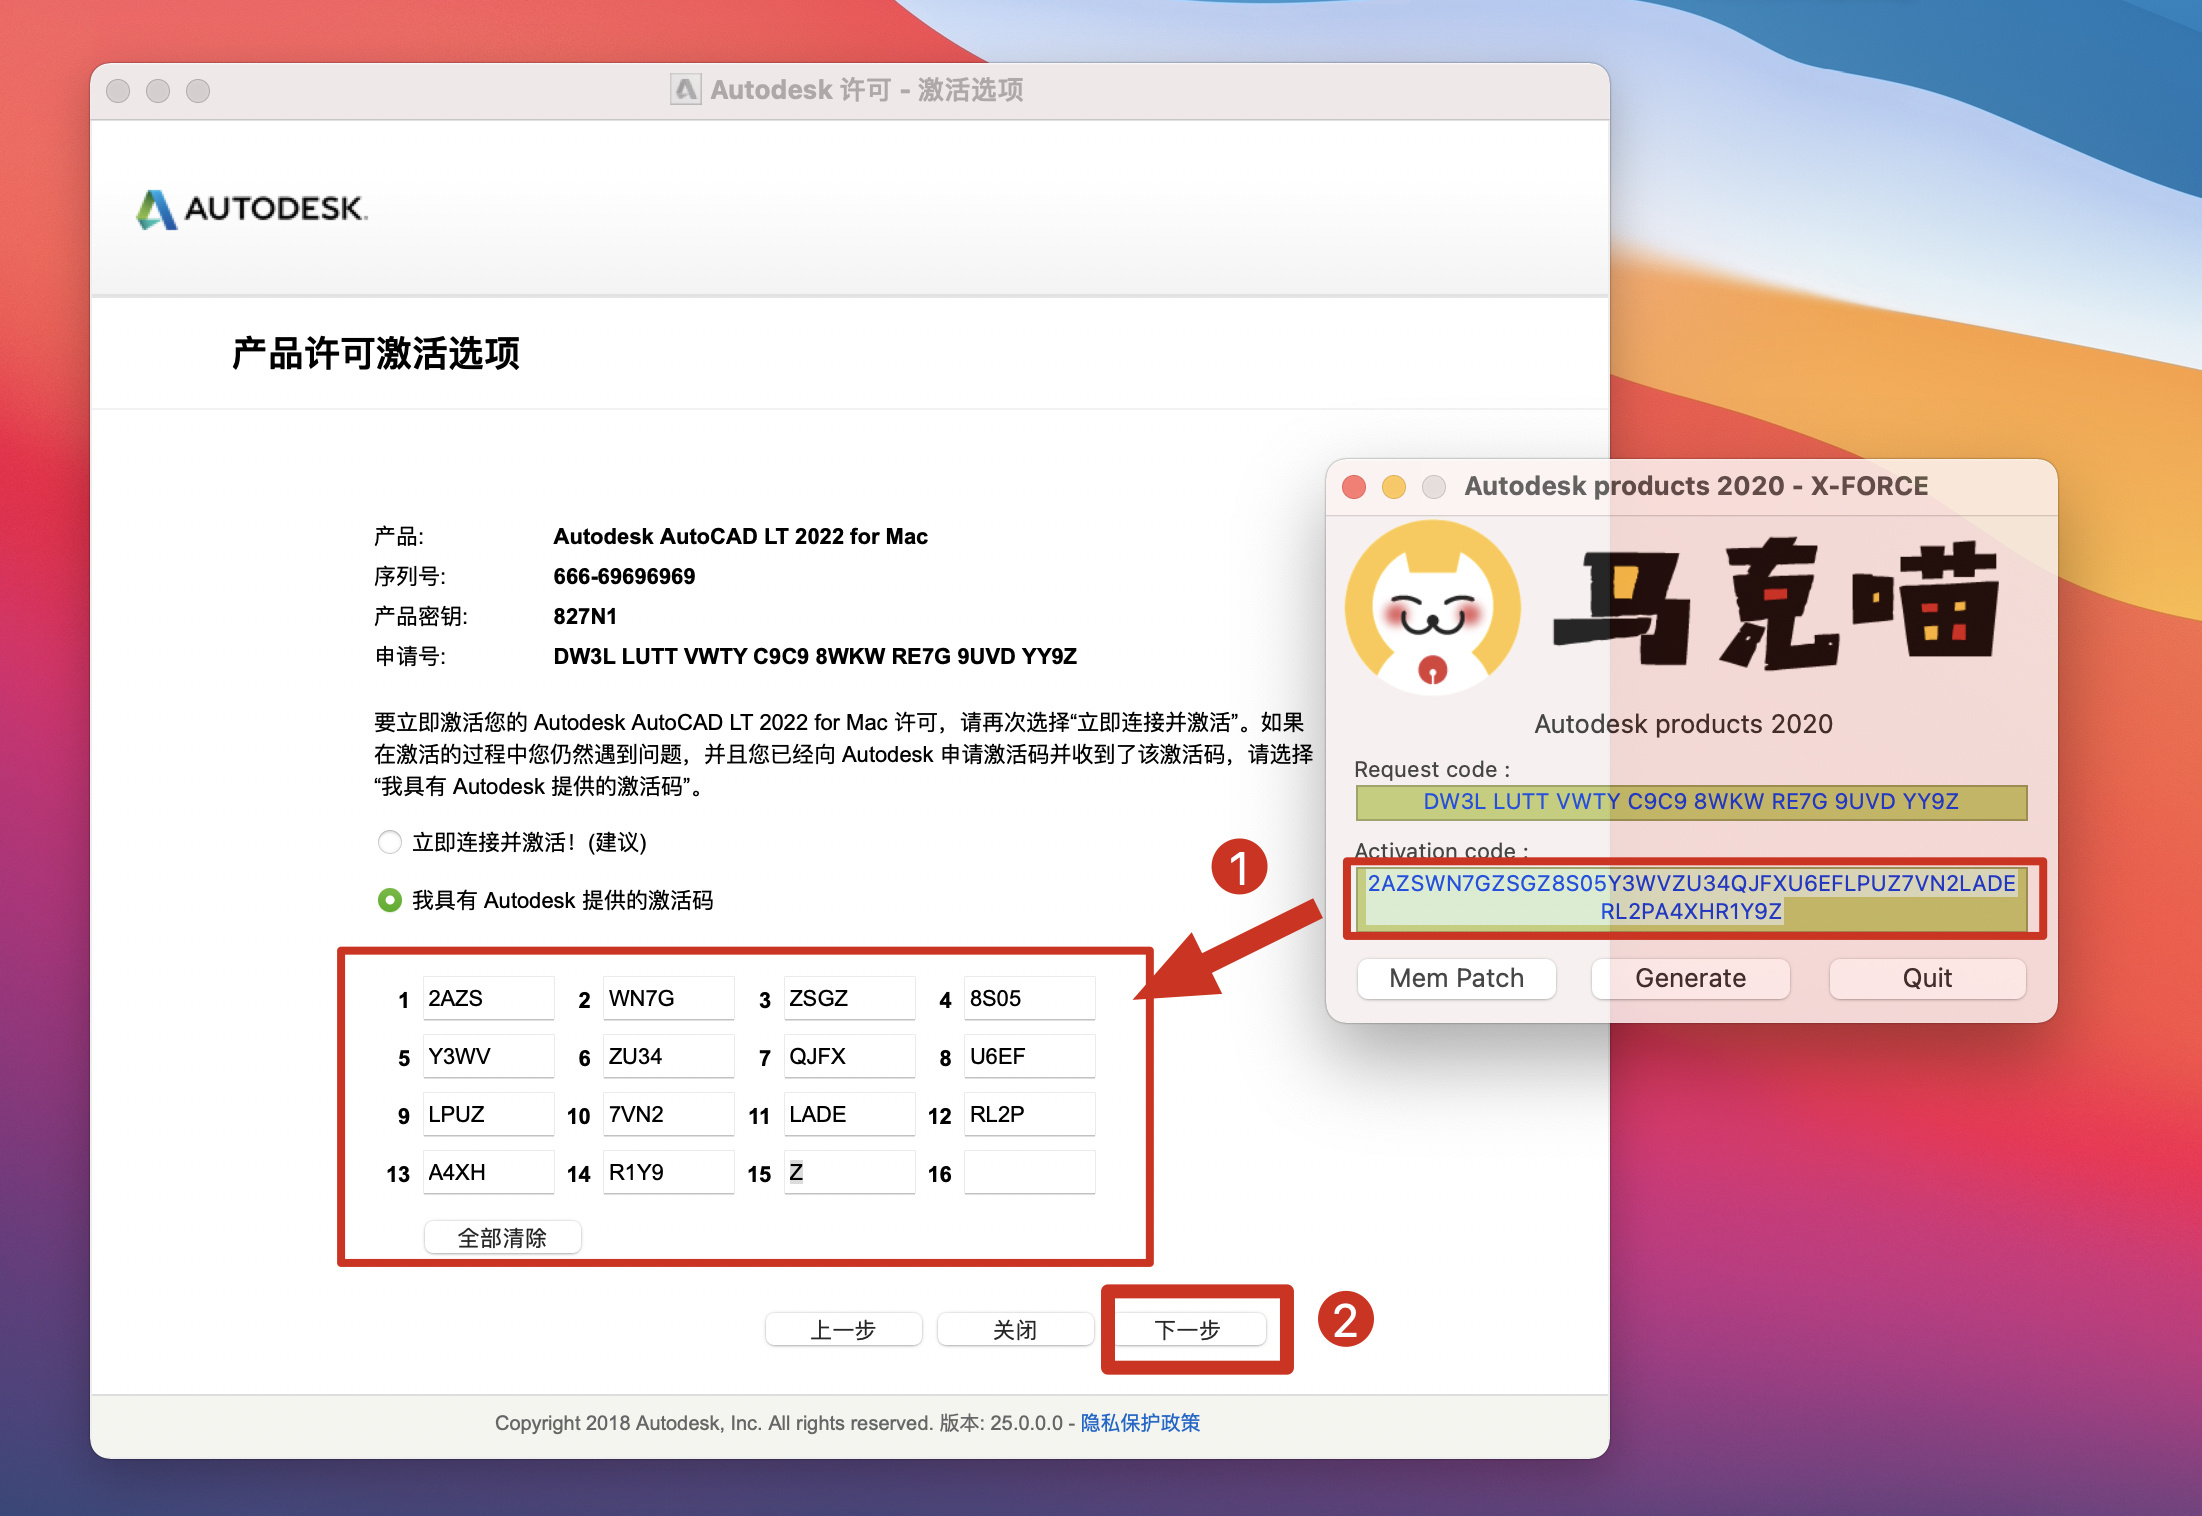Close the X-FORCE window with red button
The height and width of the screenshot is (1516, 2202).
(1354, 487)
